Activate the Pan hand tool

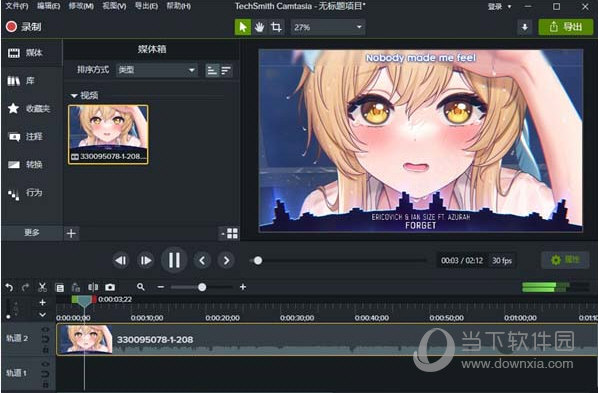point(259,27)
